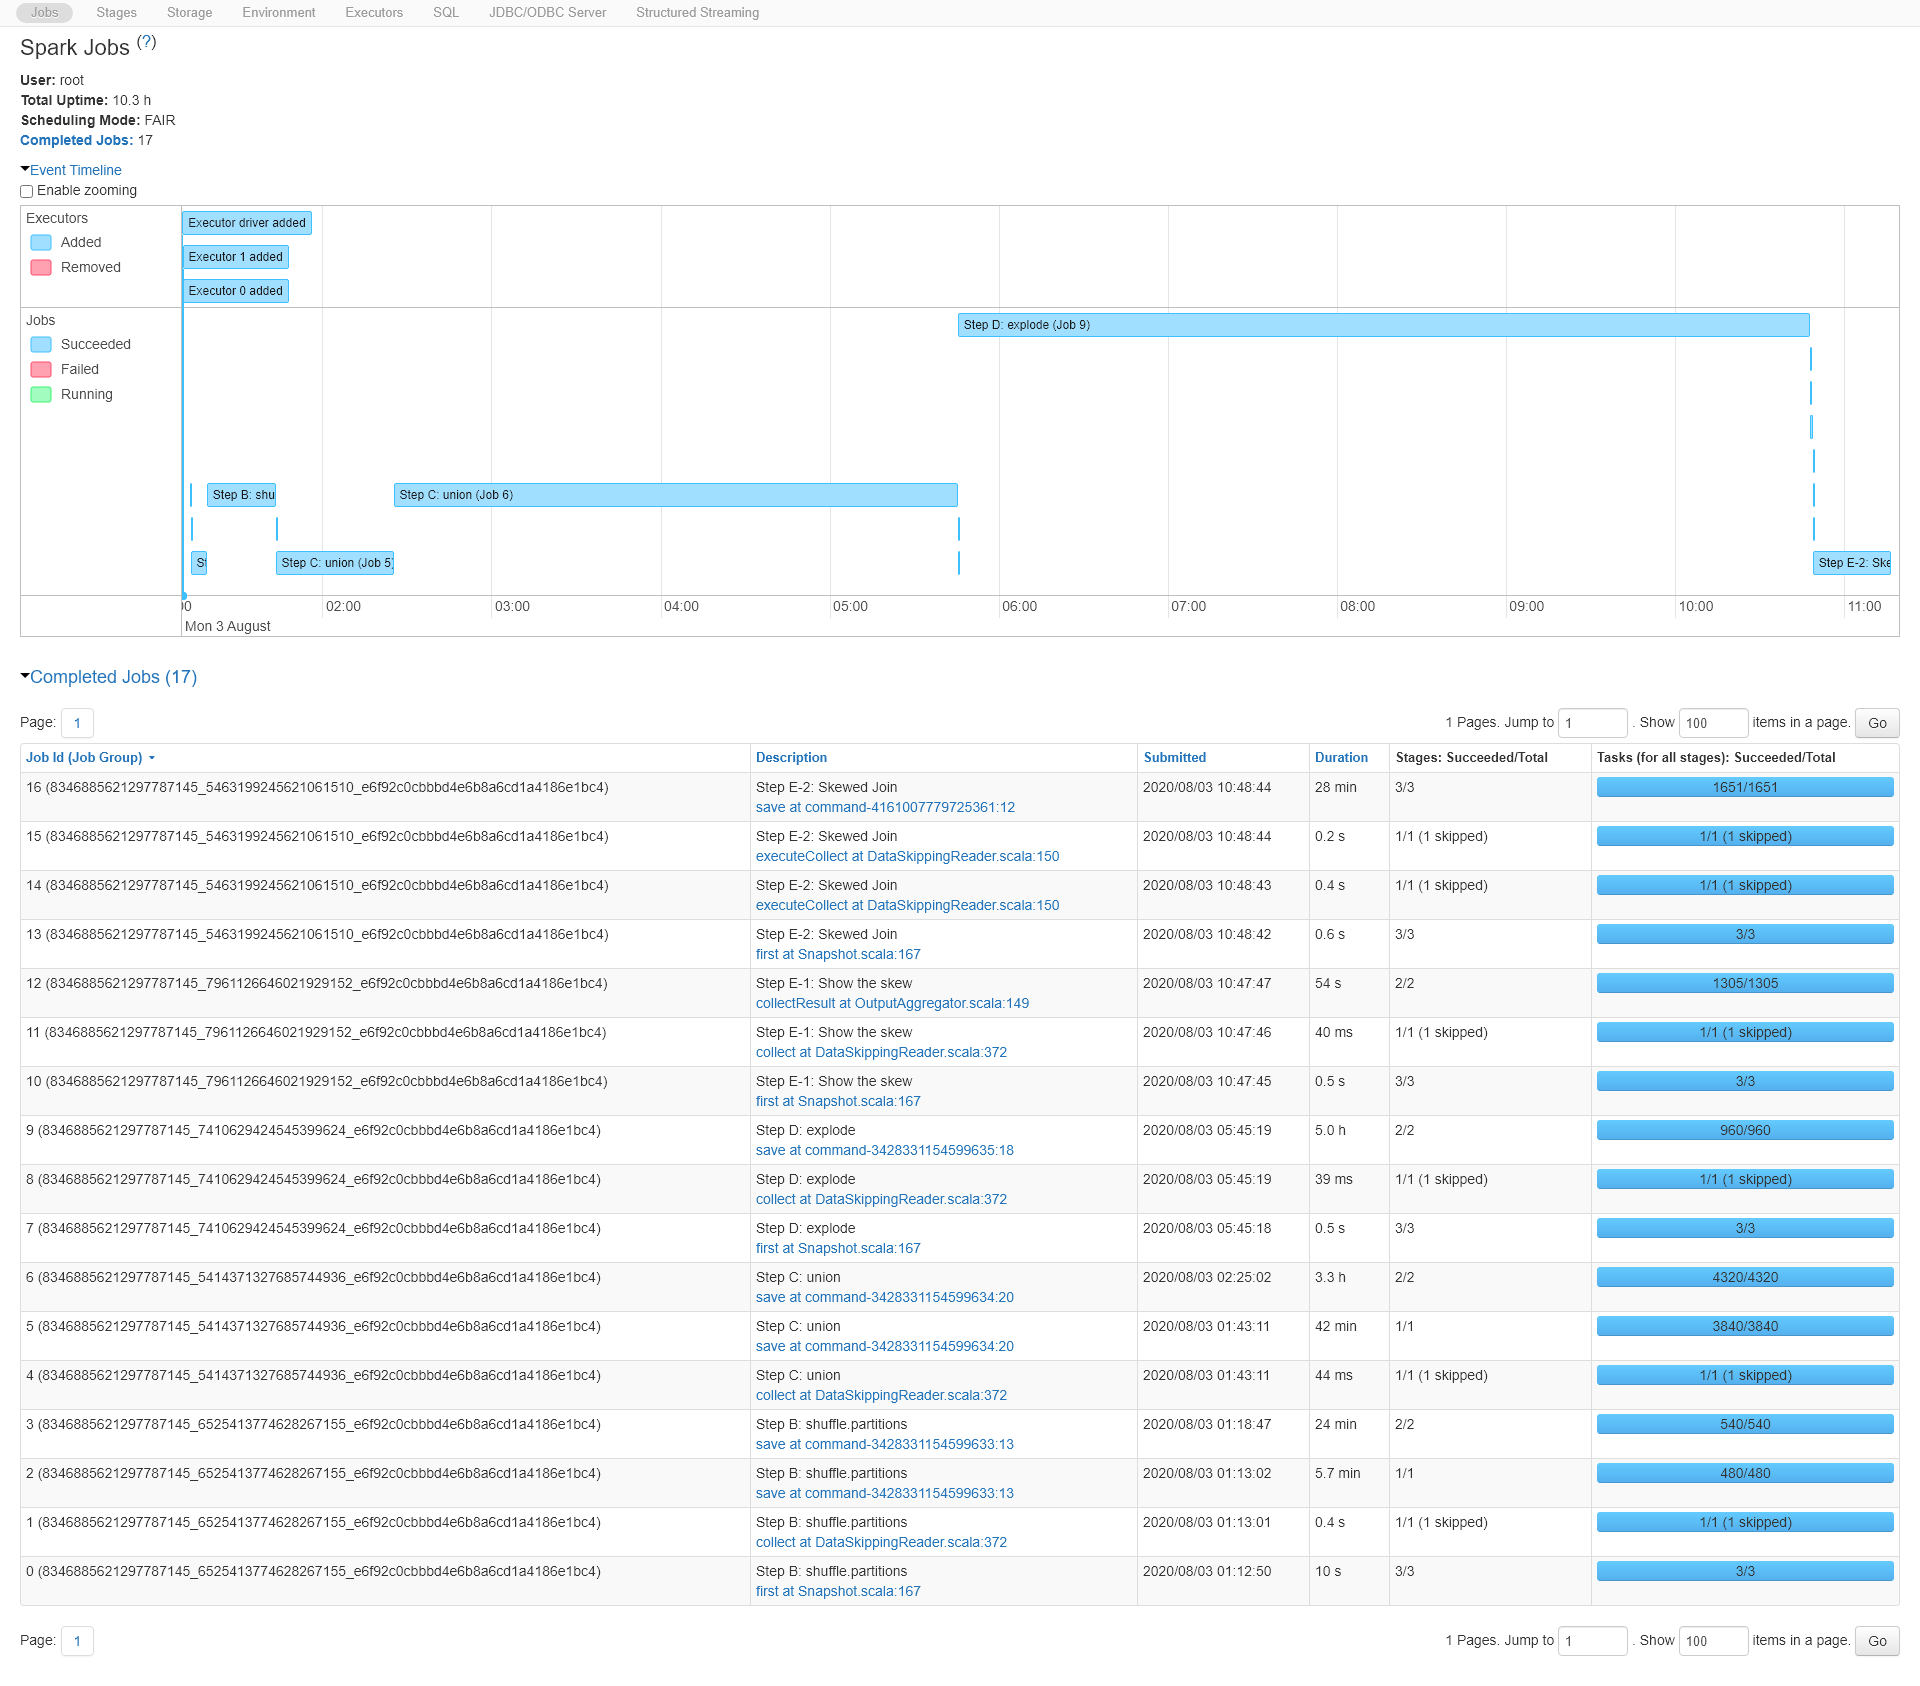
Task: Click the top Go button
Action: coord(1877,723)
